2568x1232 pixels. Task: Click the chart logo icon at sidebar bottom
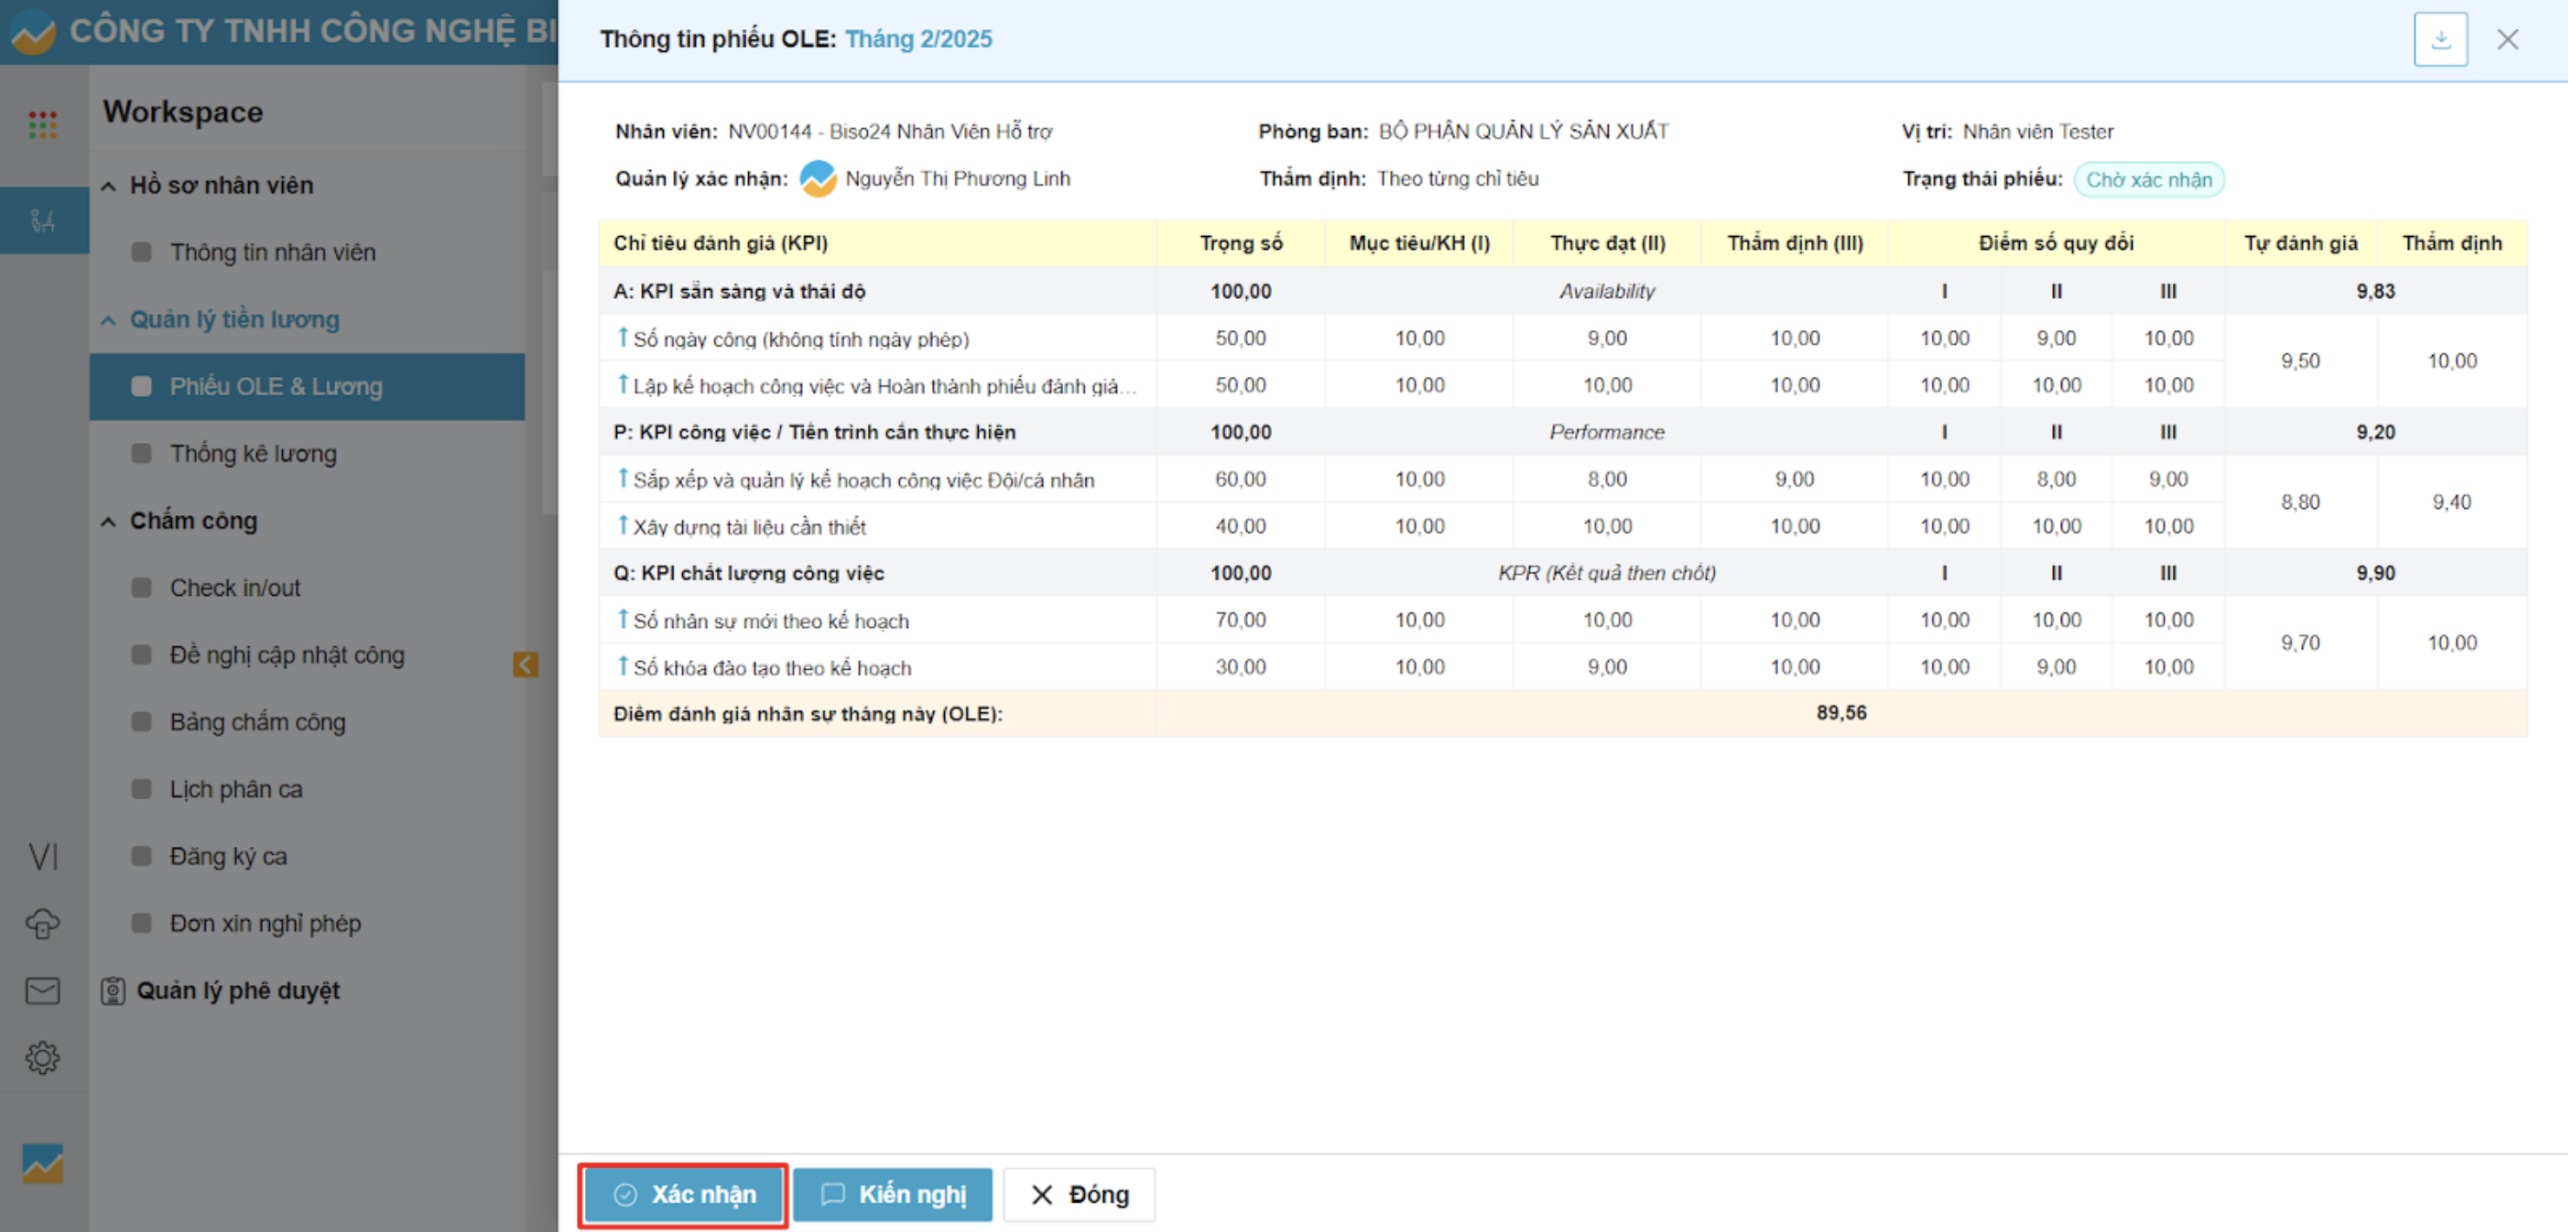(42, 1163)
